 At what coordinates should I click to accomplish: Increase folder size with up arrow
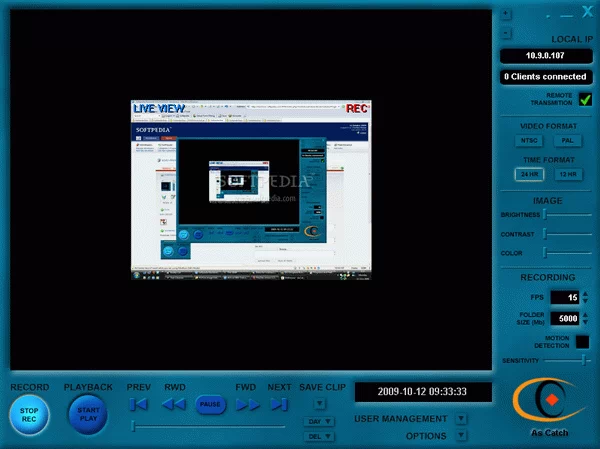[x=585, y=315]
